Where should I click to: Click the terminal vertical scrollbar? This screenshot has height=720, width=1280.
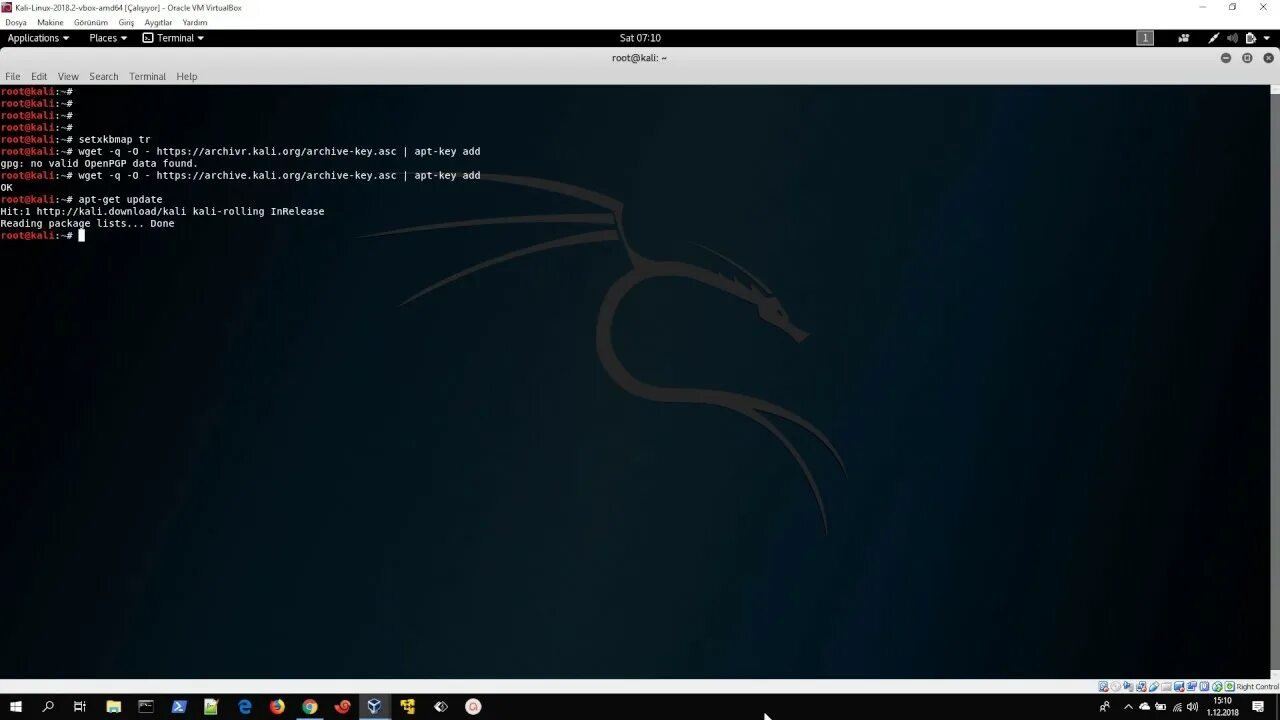(x=1275, y=380)
